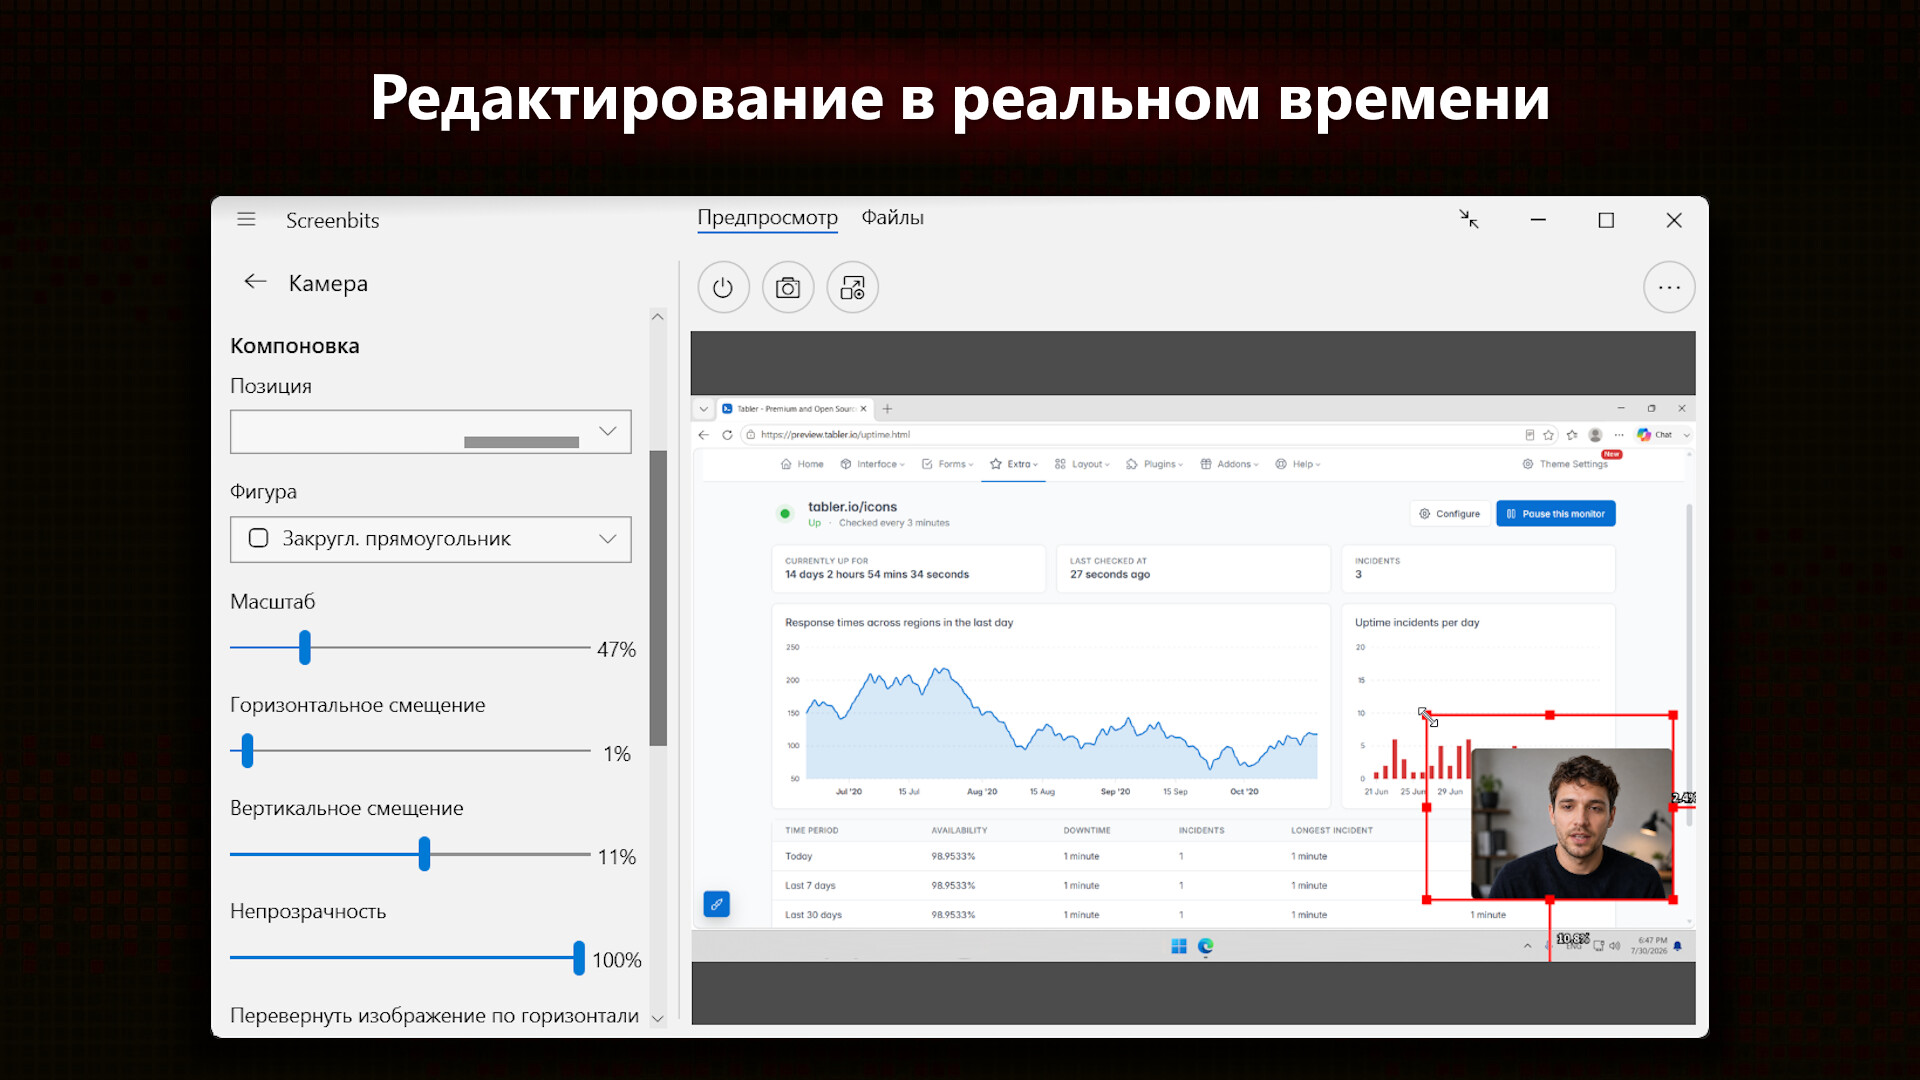Viewport: 1920px width, 1080px height.
Task: Click the Last 30 days row label
Action: 813,915
